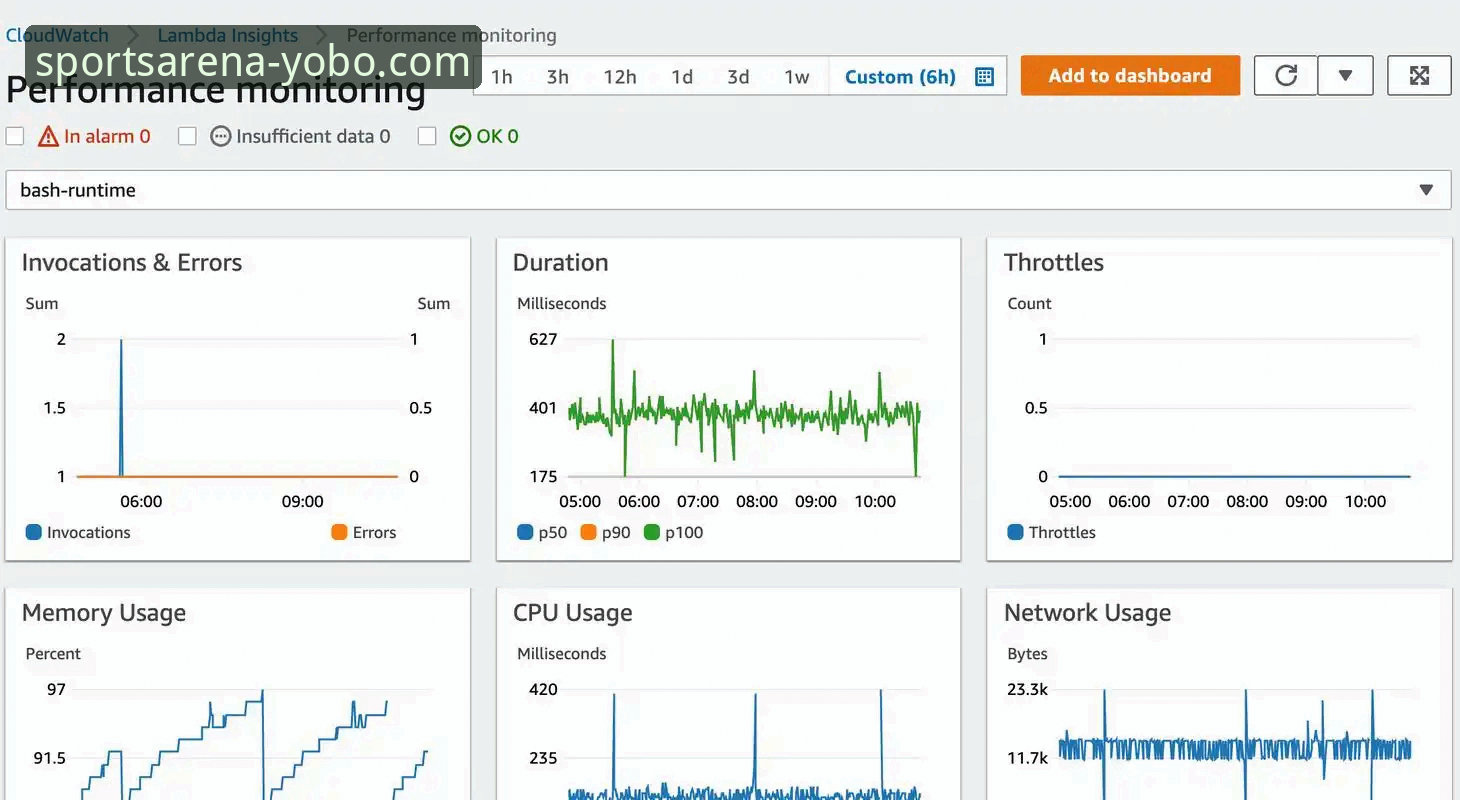Open the custom time range calendar icon
Screen dimensions: 1460x800
(984, 77)
